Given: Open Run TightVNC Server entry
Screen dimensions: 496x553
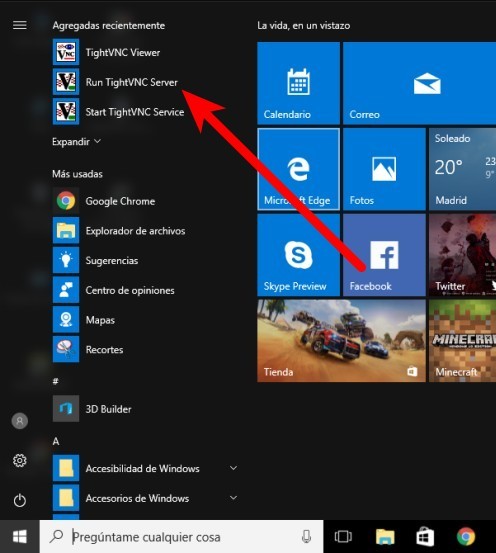Looking at the screenshot, I should pyautogui.click(x=145, y=82).
